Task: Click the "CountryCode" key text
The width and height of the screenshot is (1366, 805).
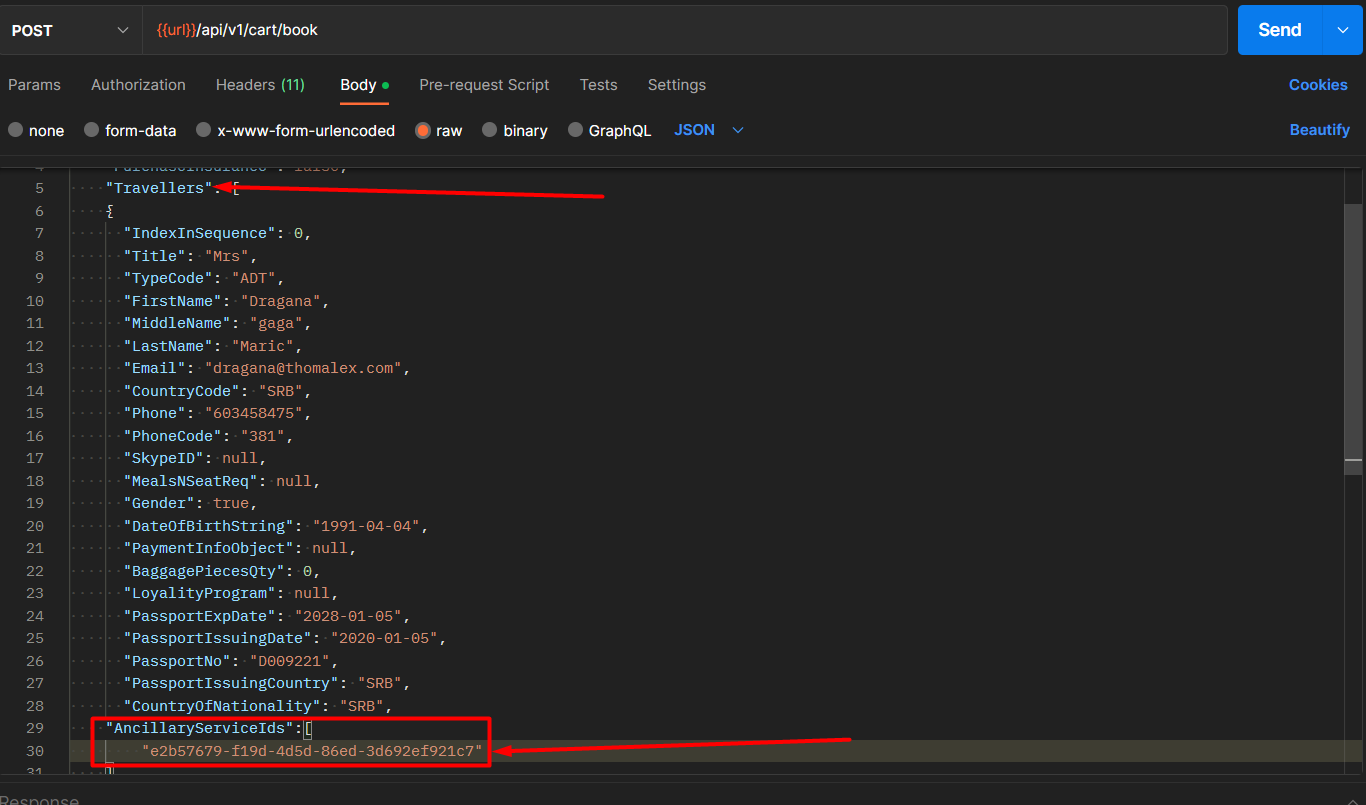Action: (183, 391)
